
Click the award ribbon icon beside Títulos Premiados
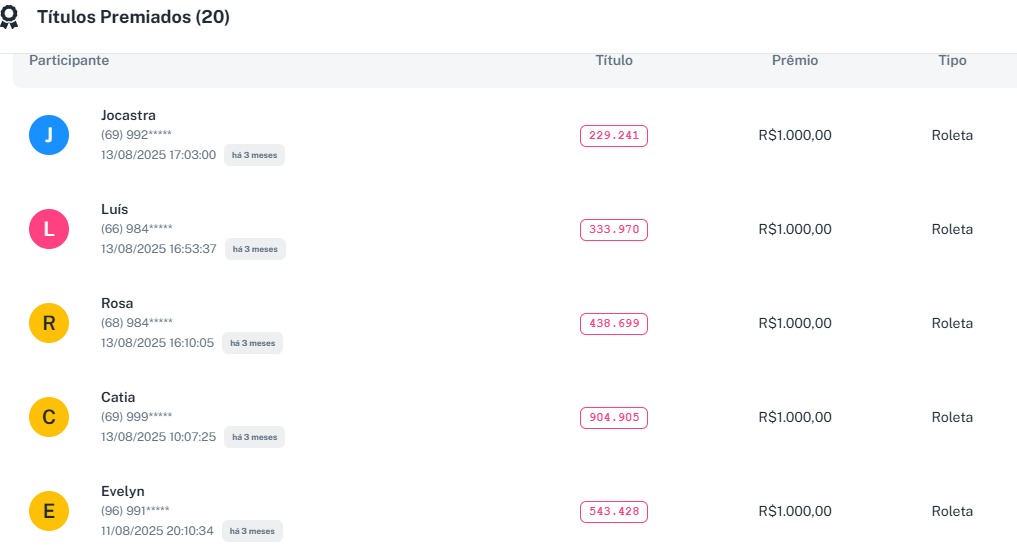pyautogui.click(x=10, y=18)
